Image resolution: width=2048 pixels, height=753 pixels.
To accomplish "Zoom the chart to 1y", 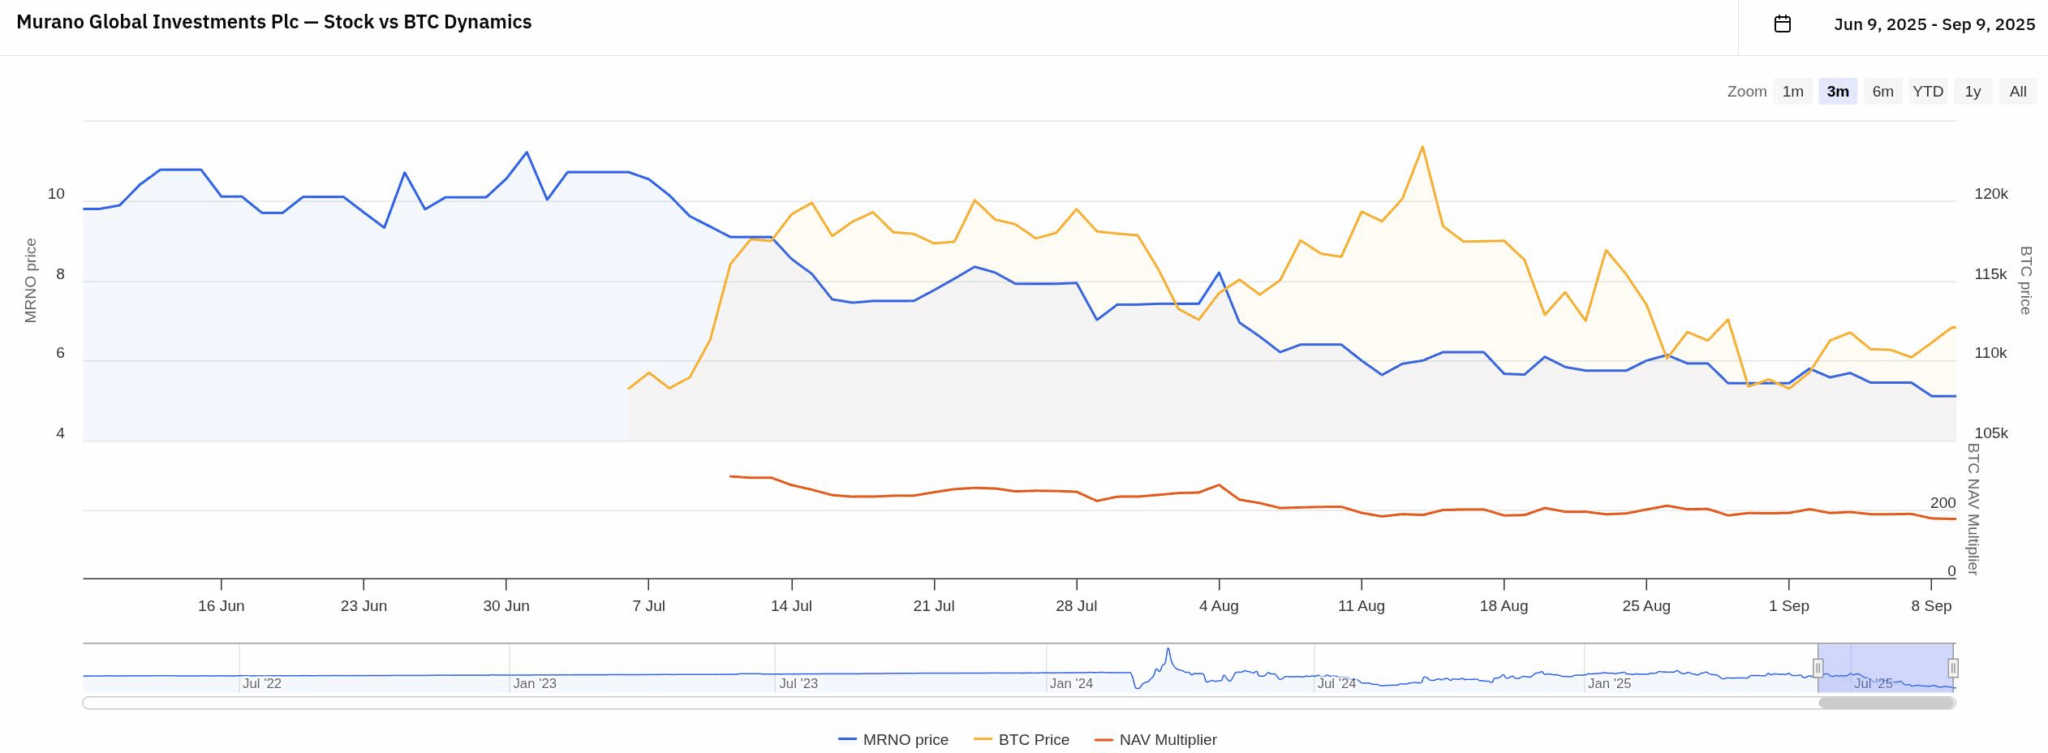I will (x=1973, y=91).
